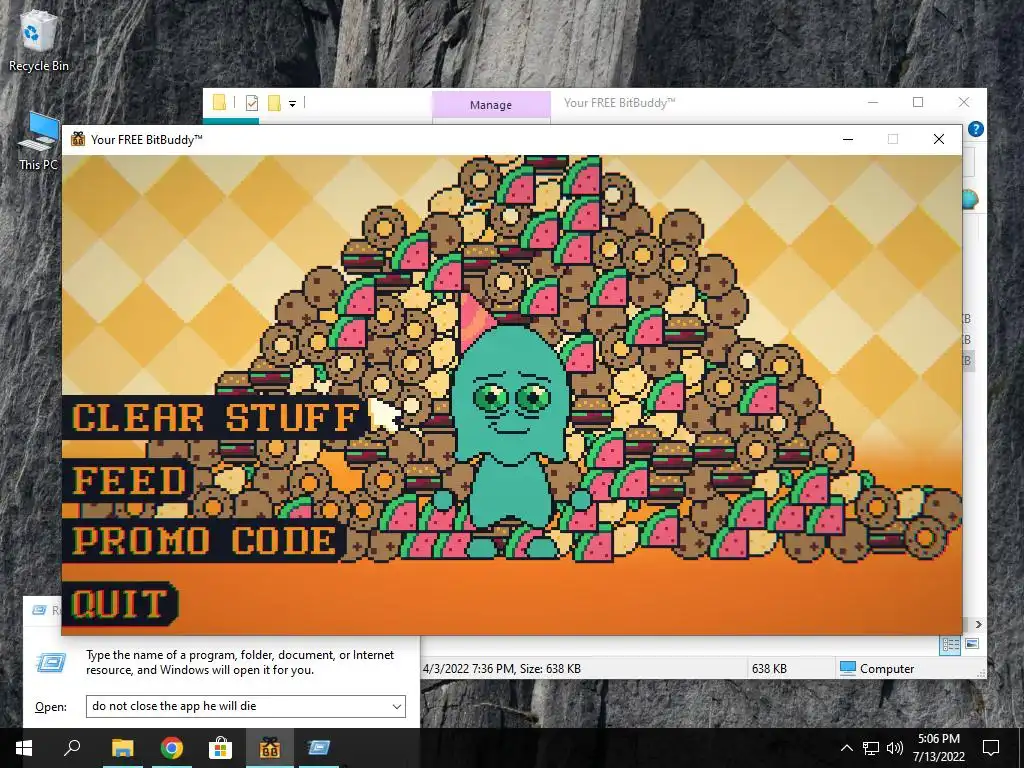Switch to Run dialog taskbar icon
Screen dimensions: 1024x768
[319, 748]
